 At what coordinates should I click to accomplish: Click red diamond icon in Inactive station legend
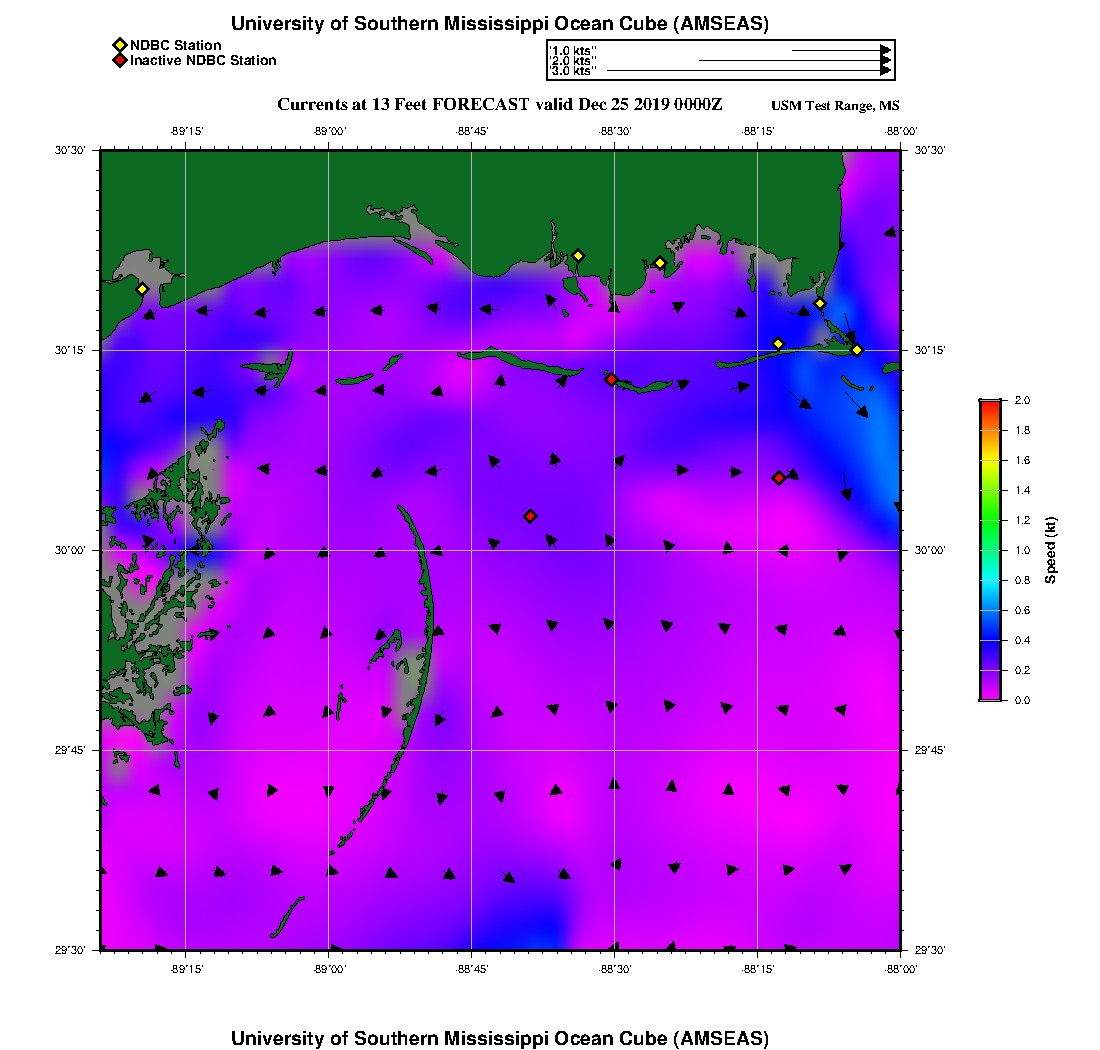119,60
